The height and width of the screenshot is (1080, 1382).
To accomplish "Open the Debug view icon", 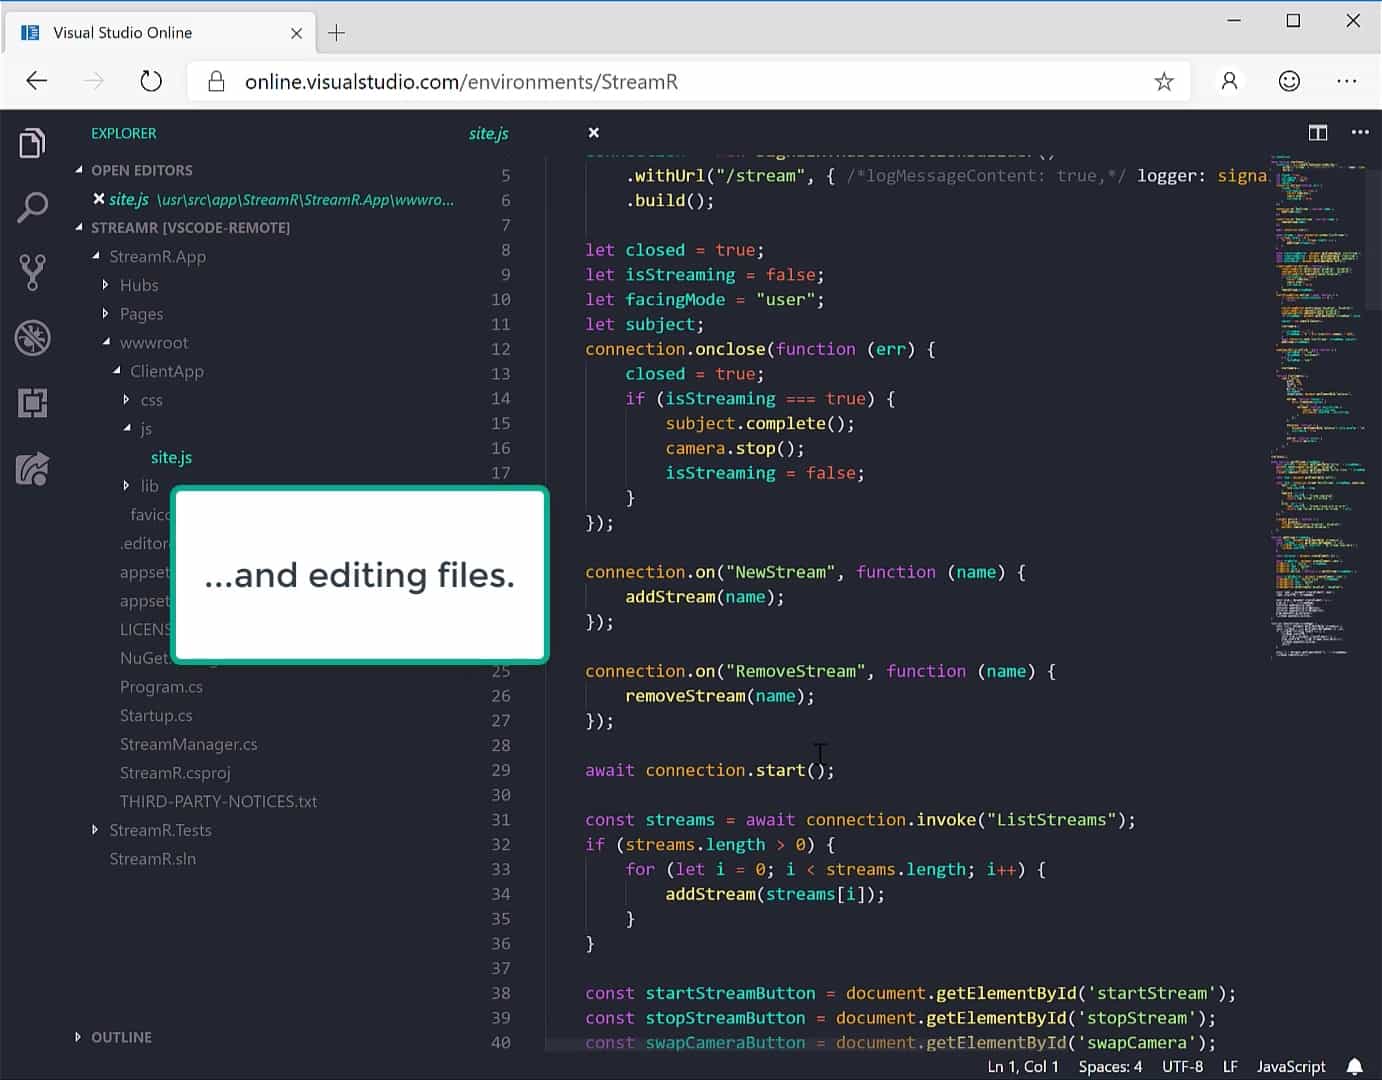I will click(x=32, y=338).
